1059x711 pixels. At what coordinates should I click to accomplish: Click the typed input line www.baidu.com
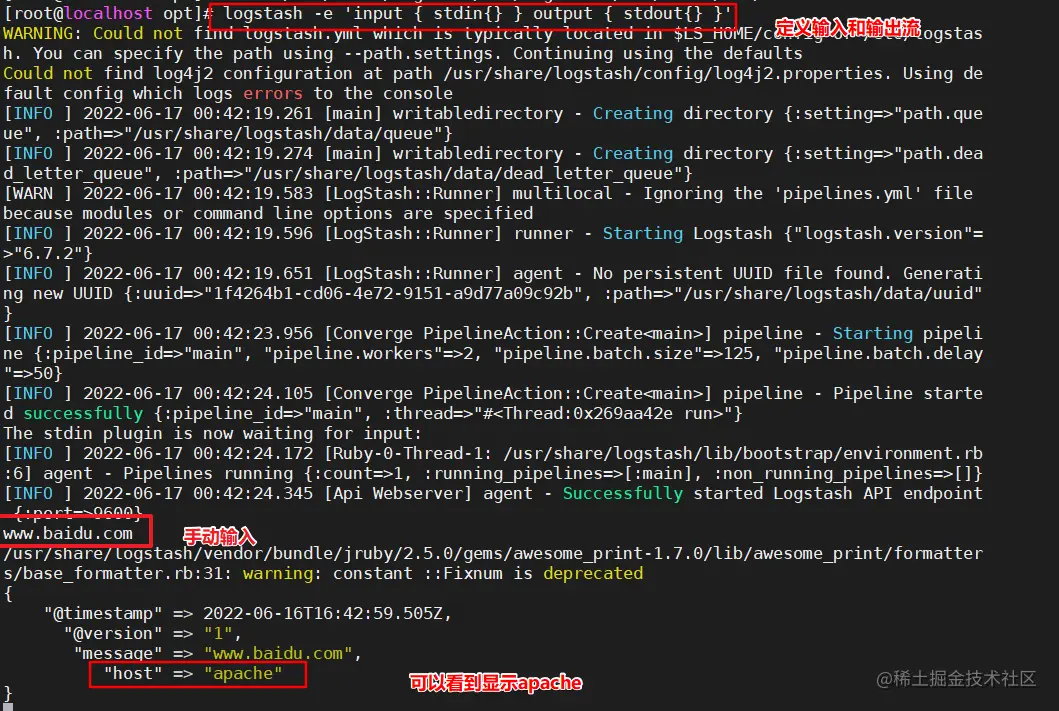pyautogui.click(x=68, y=533)
